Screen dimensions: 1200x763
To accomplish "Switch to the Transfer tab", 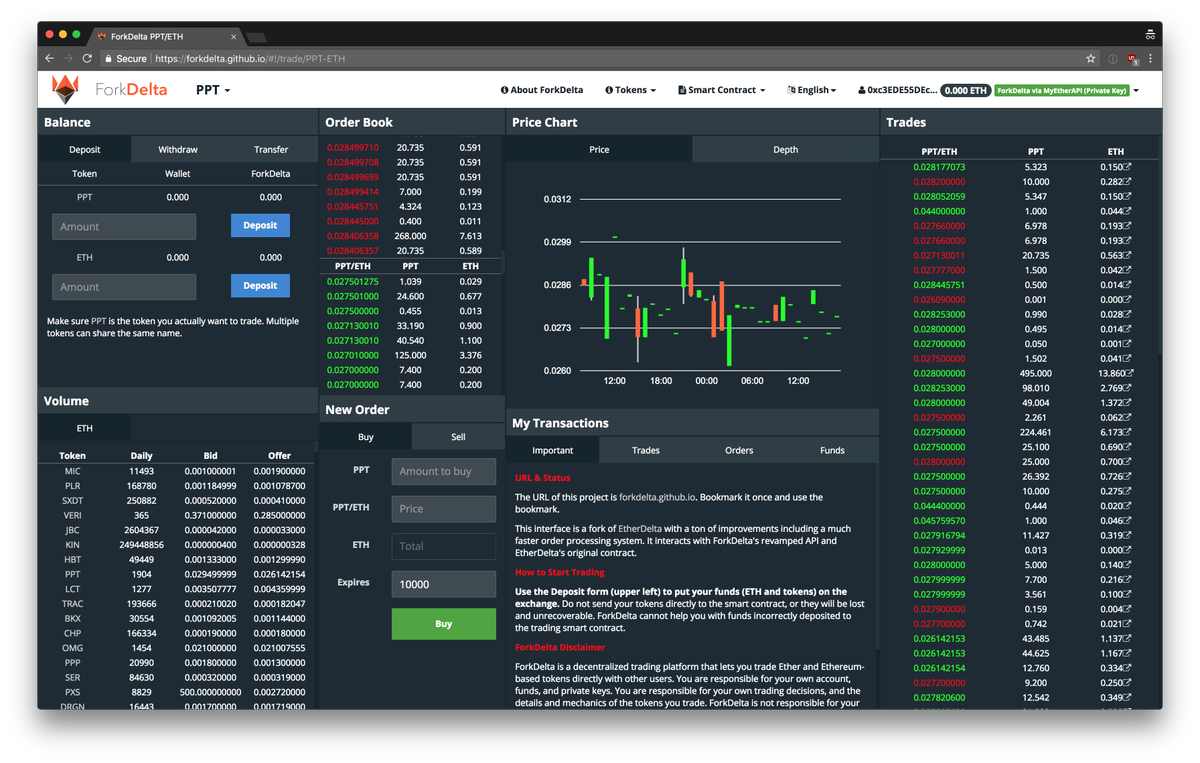I will pos(271,149).
